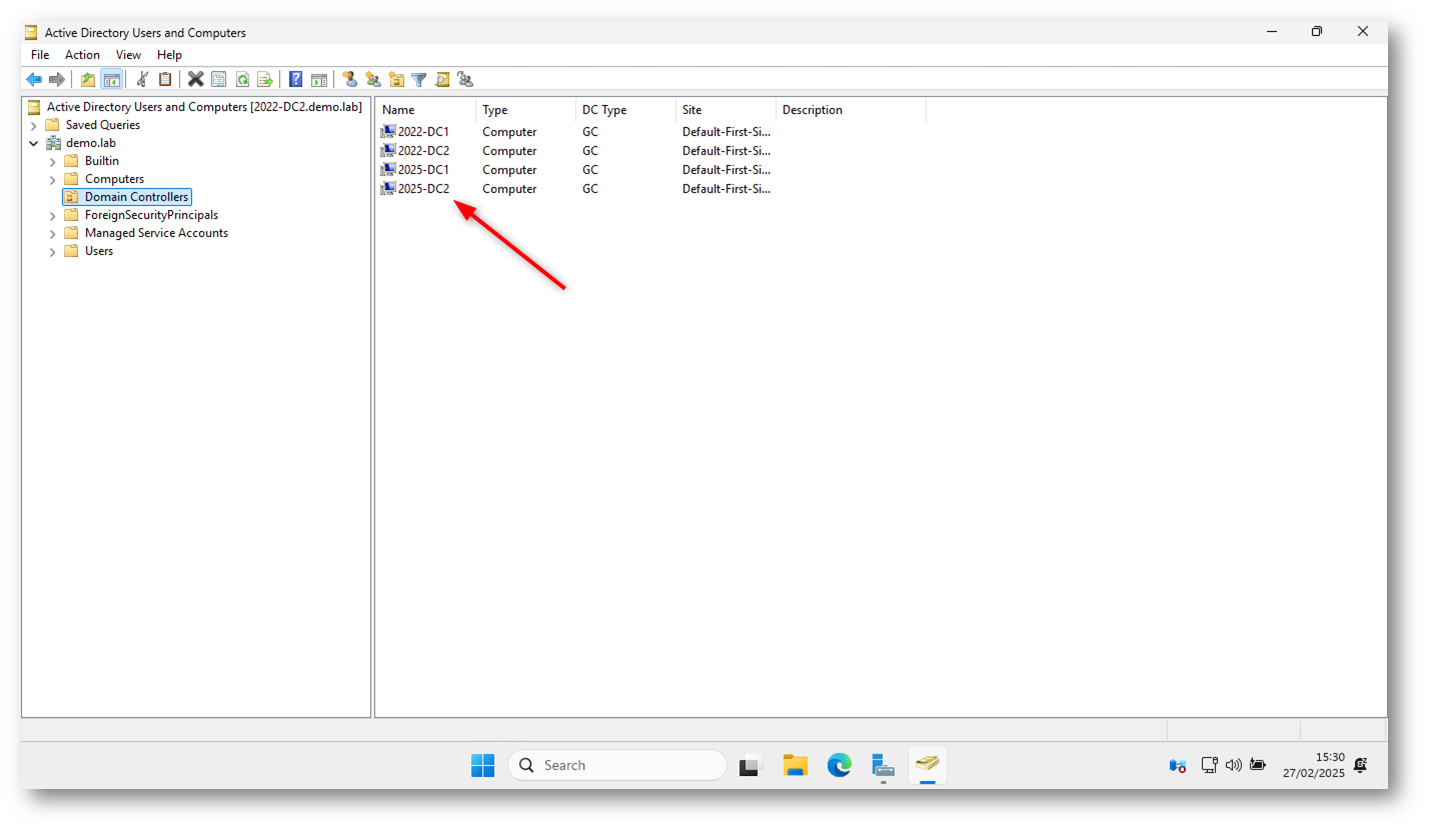Select the Builtin tree item
This screenshot has width=1430, height=831.
[x=101, y=161]
